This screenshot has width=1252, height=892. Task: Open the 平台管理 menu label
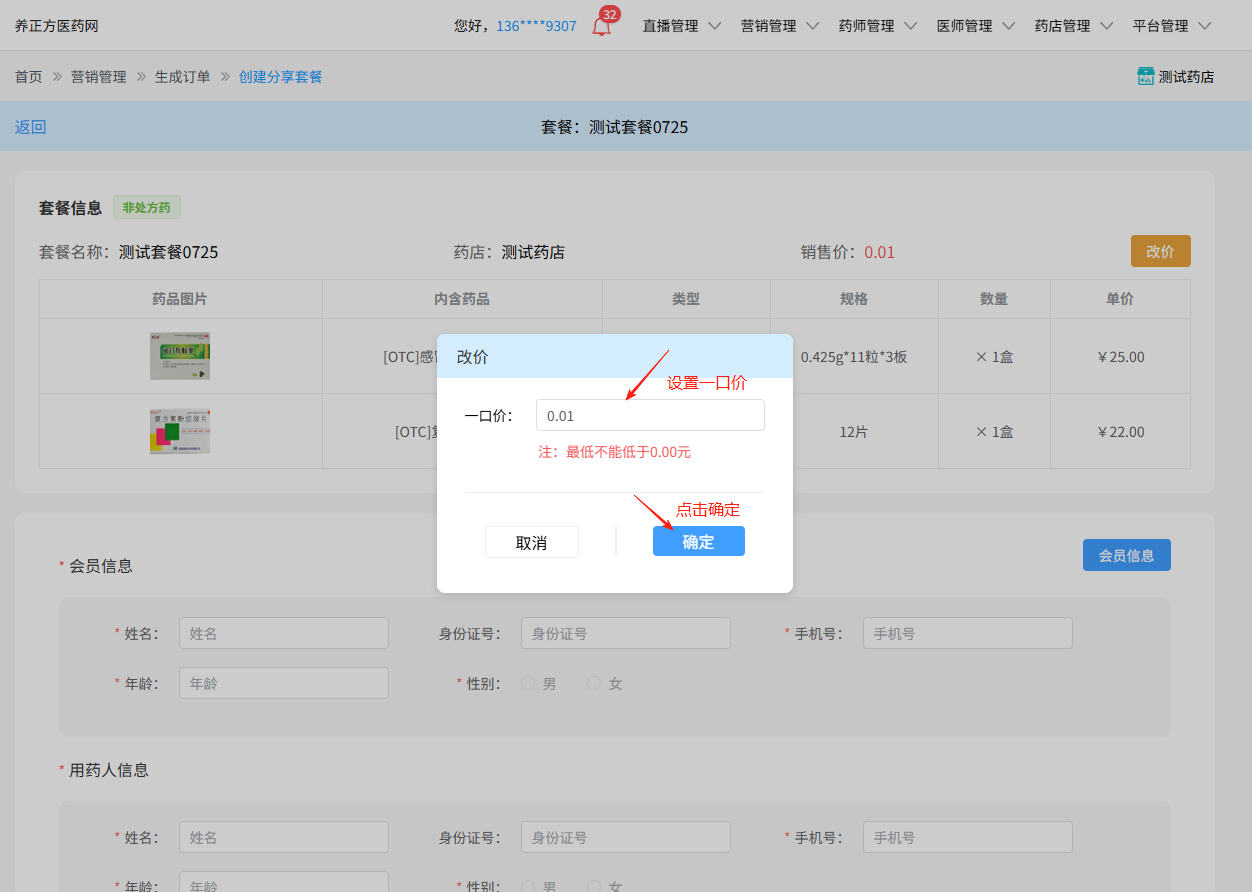point(1160,26)
